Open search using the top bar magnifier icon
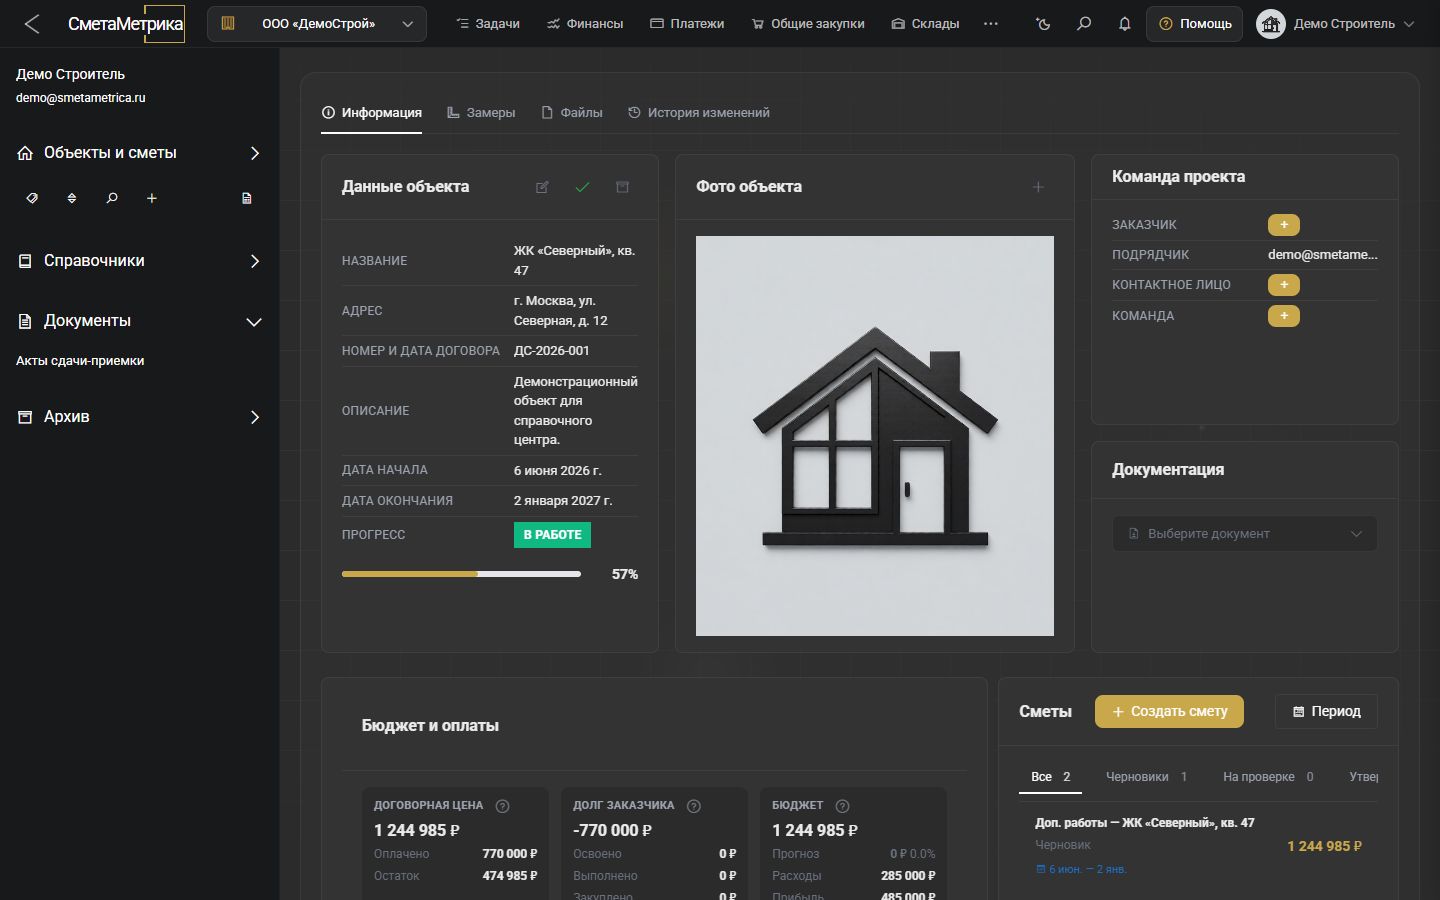1440x900 pixels. 1084,24
